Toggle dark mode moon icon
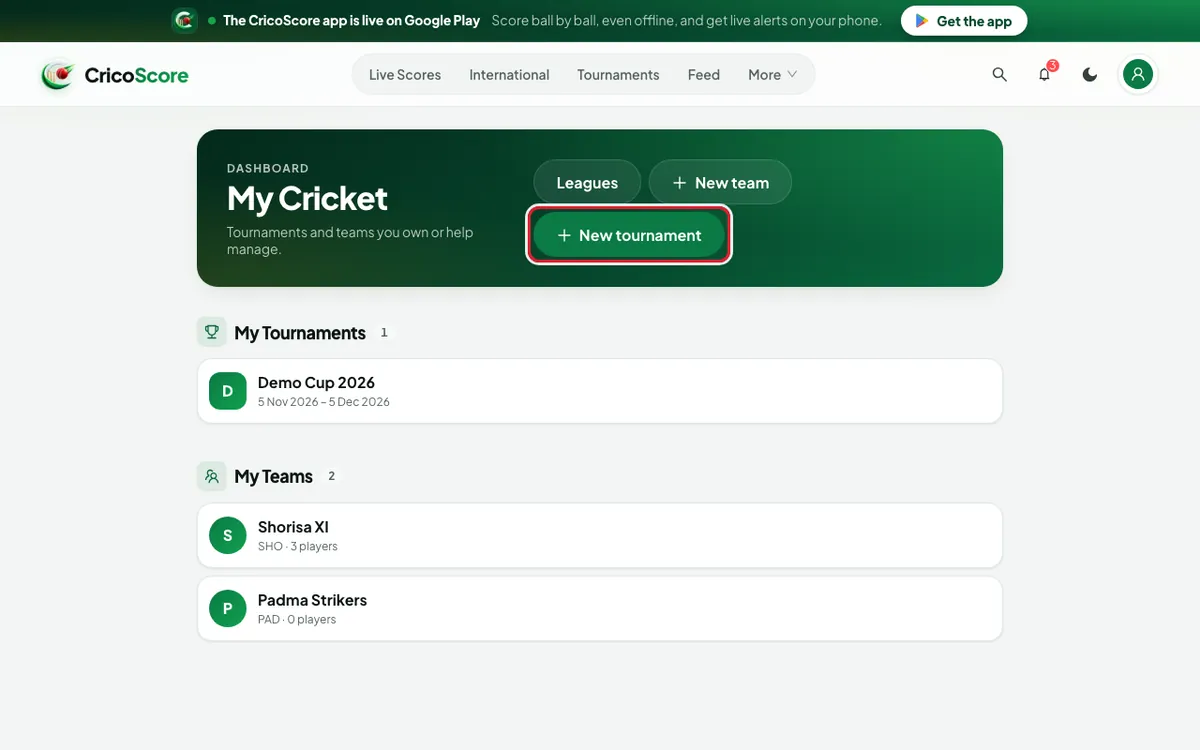The image size is (1200, 750). (1090, 75)
